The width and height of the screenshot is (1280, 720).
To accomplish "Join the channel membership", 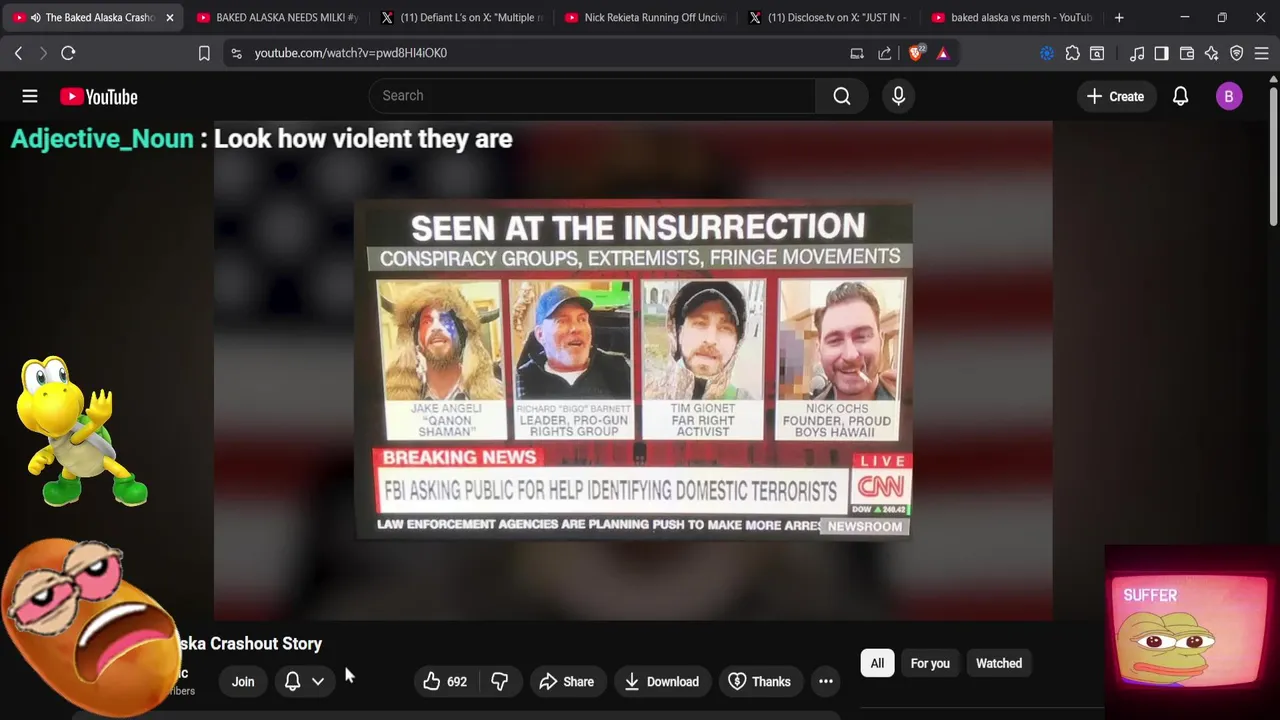I will click(243, 682).
